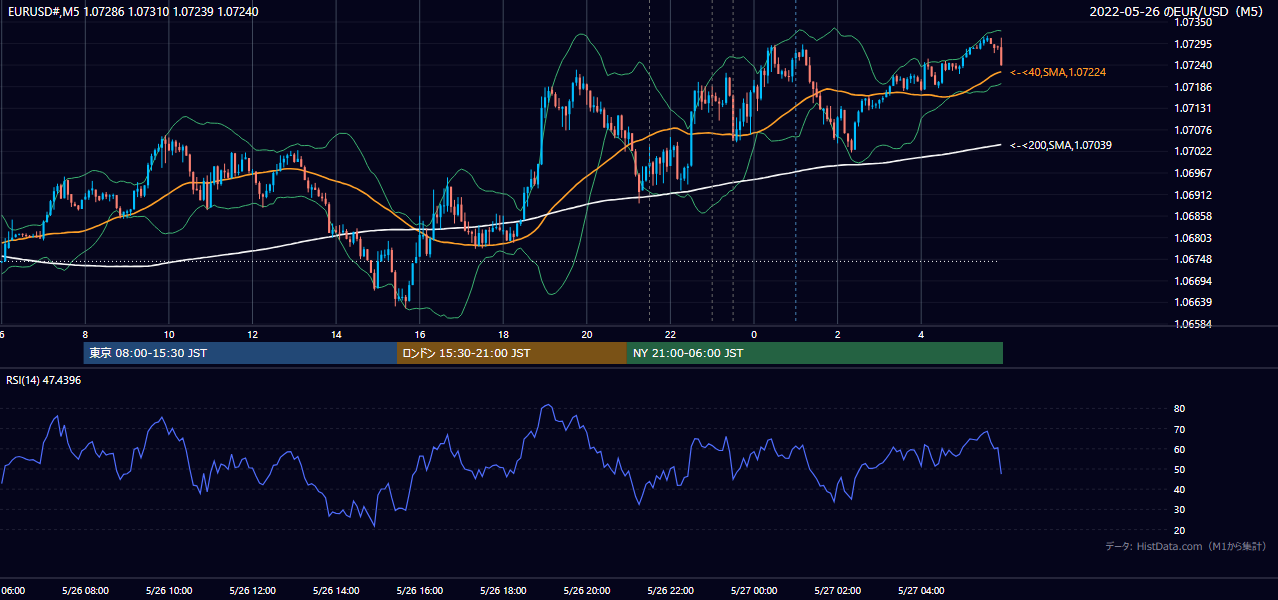The width and height of the screenshot is (1278, 600).
Task: Click the 1.07076 price axis value
Action: point(1193,130)
